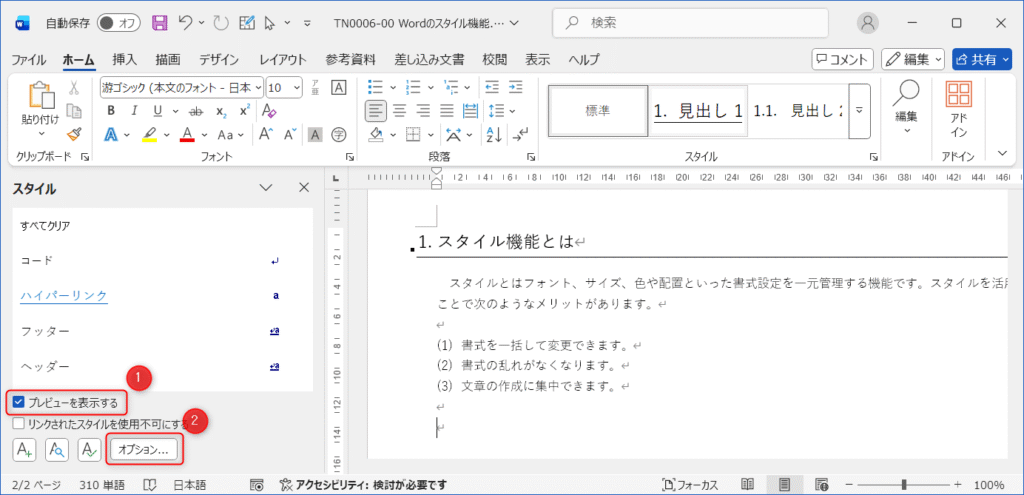Click the Format Painter brush icon

74,134
